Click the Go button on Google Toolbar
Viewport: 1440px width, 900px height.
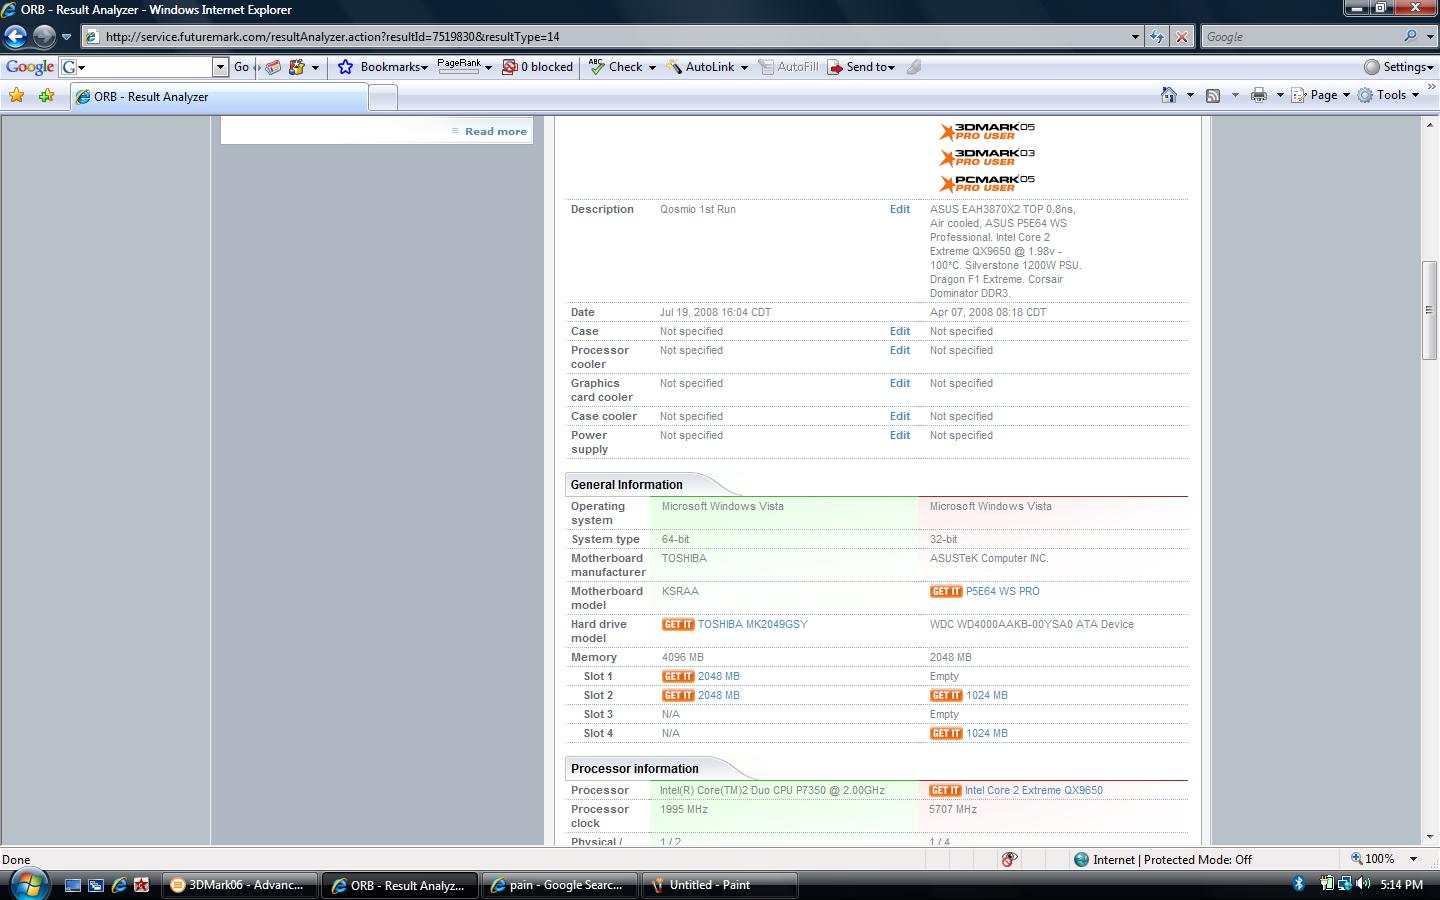tap(241, 67)
